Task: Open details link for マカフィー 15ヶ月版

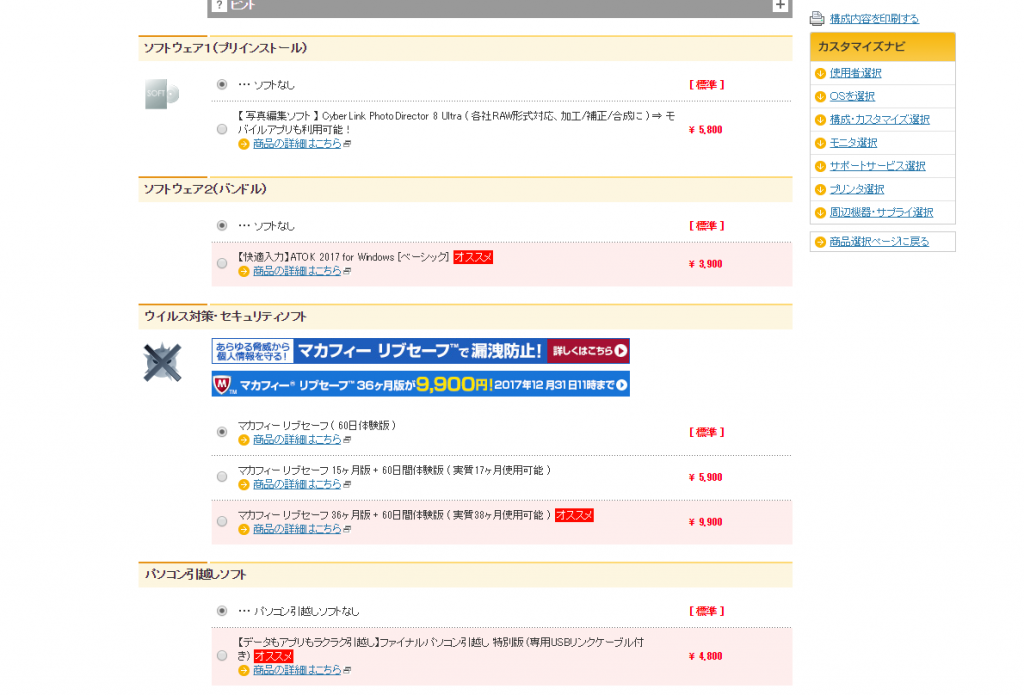Action: 297,484
